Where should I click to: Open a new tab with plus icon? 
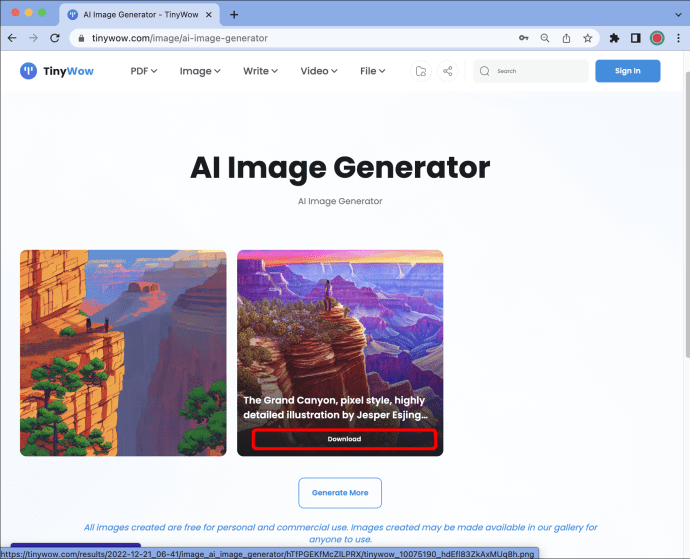coord(234,15)
